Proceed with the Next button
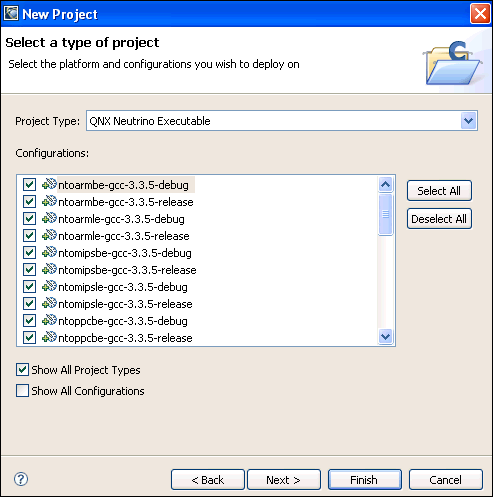This screenshot has height=497, width=493. coord(284,480)
